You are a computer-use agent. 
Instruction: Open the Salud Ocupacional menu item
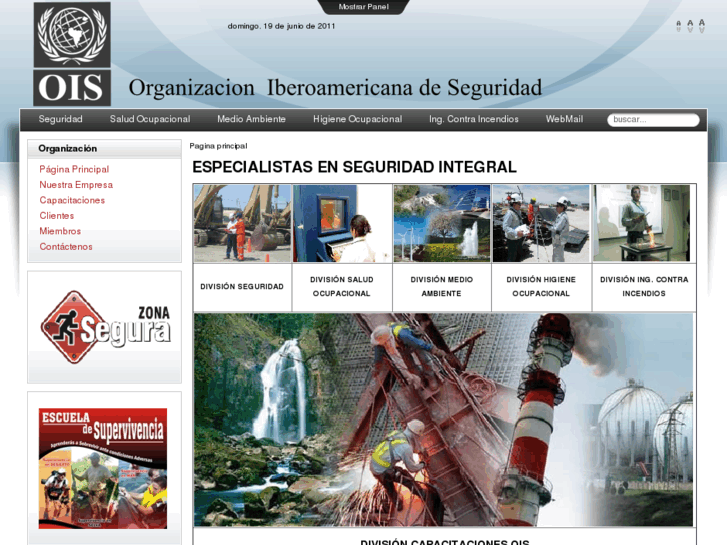point(150,119)
